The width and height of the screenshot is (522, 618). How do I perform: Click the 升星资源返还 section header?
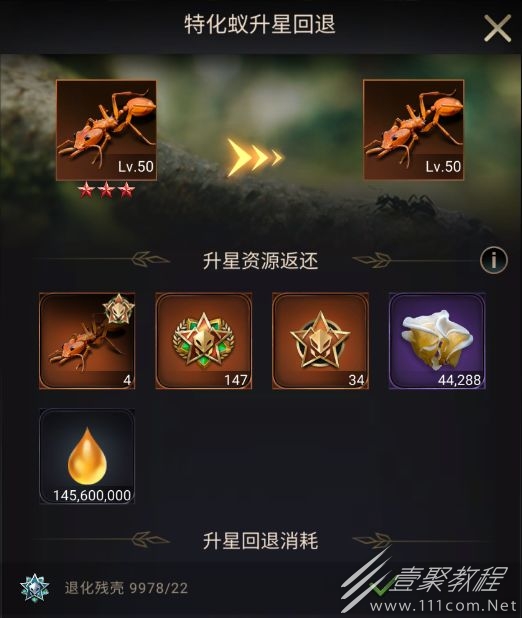tap(261, 261)
